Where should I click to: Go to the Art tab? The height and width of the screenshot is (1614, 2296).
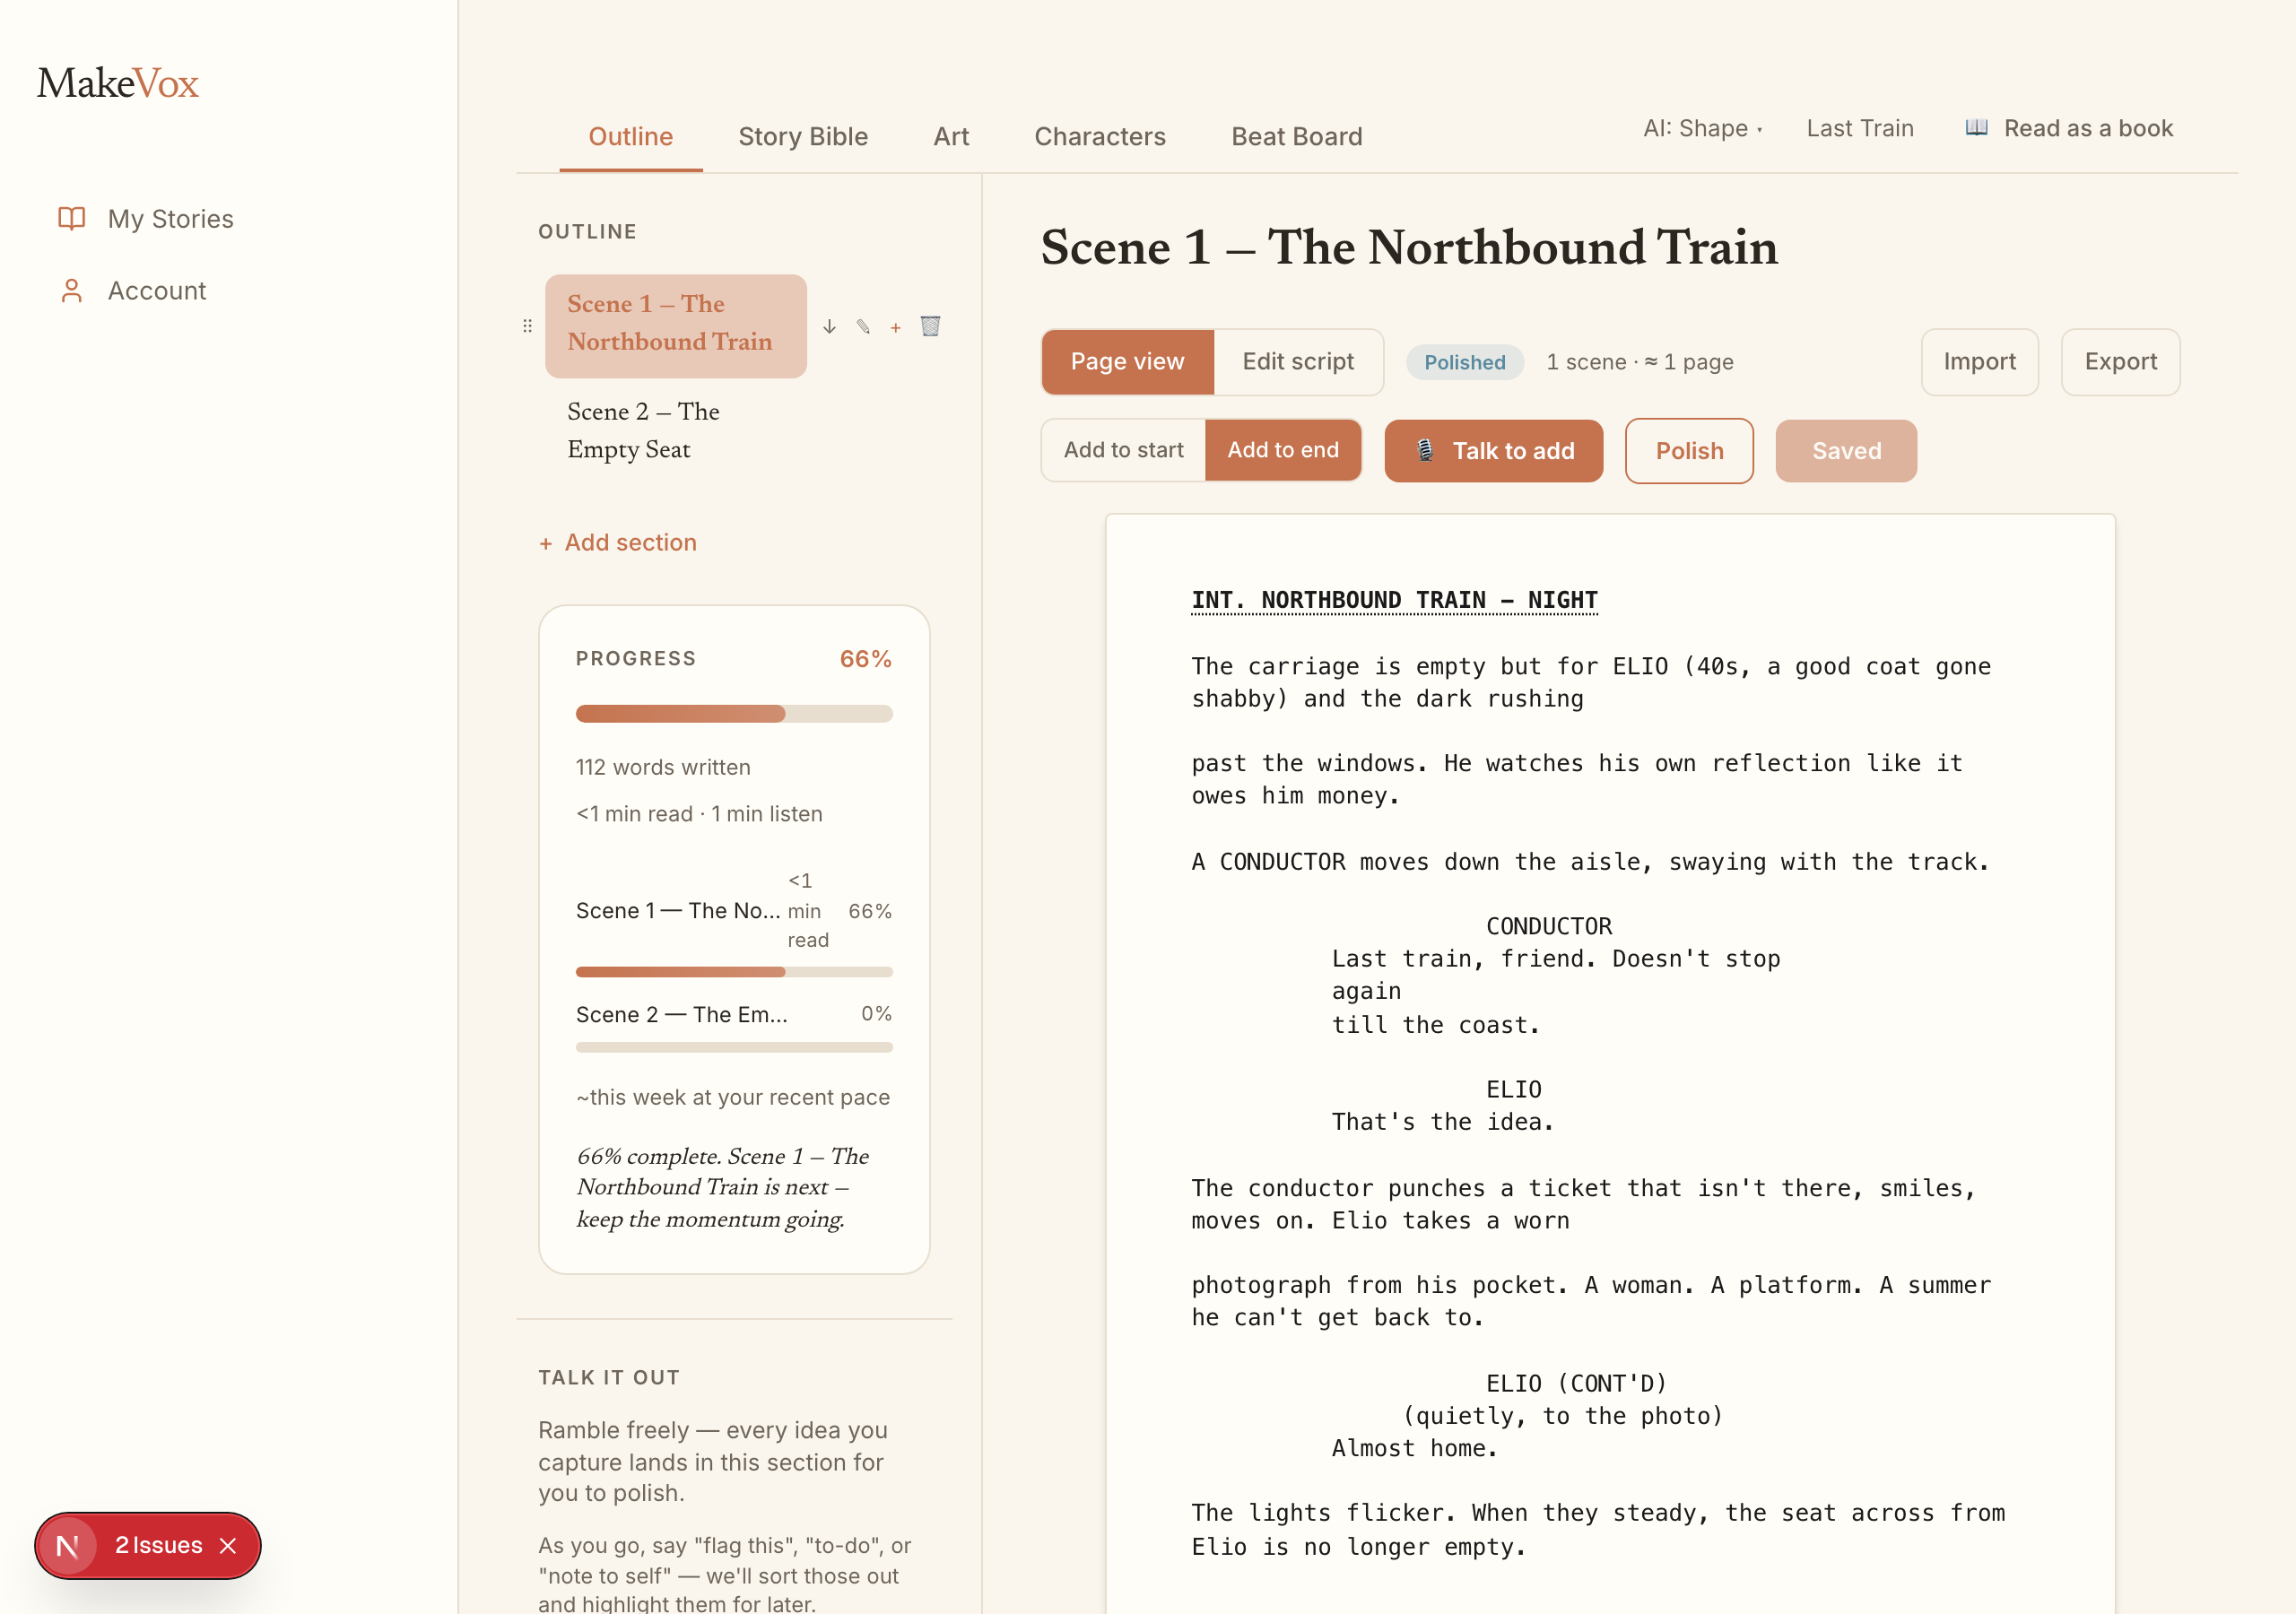point(951,136)
